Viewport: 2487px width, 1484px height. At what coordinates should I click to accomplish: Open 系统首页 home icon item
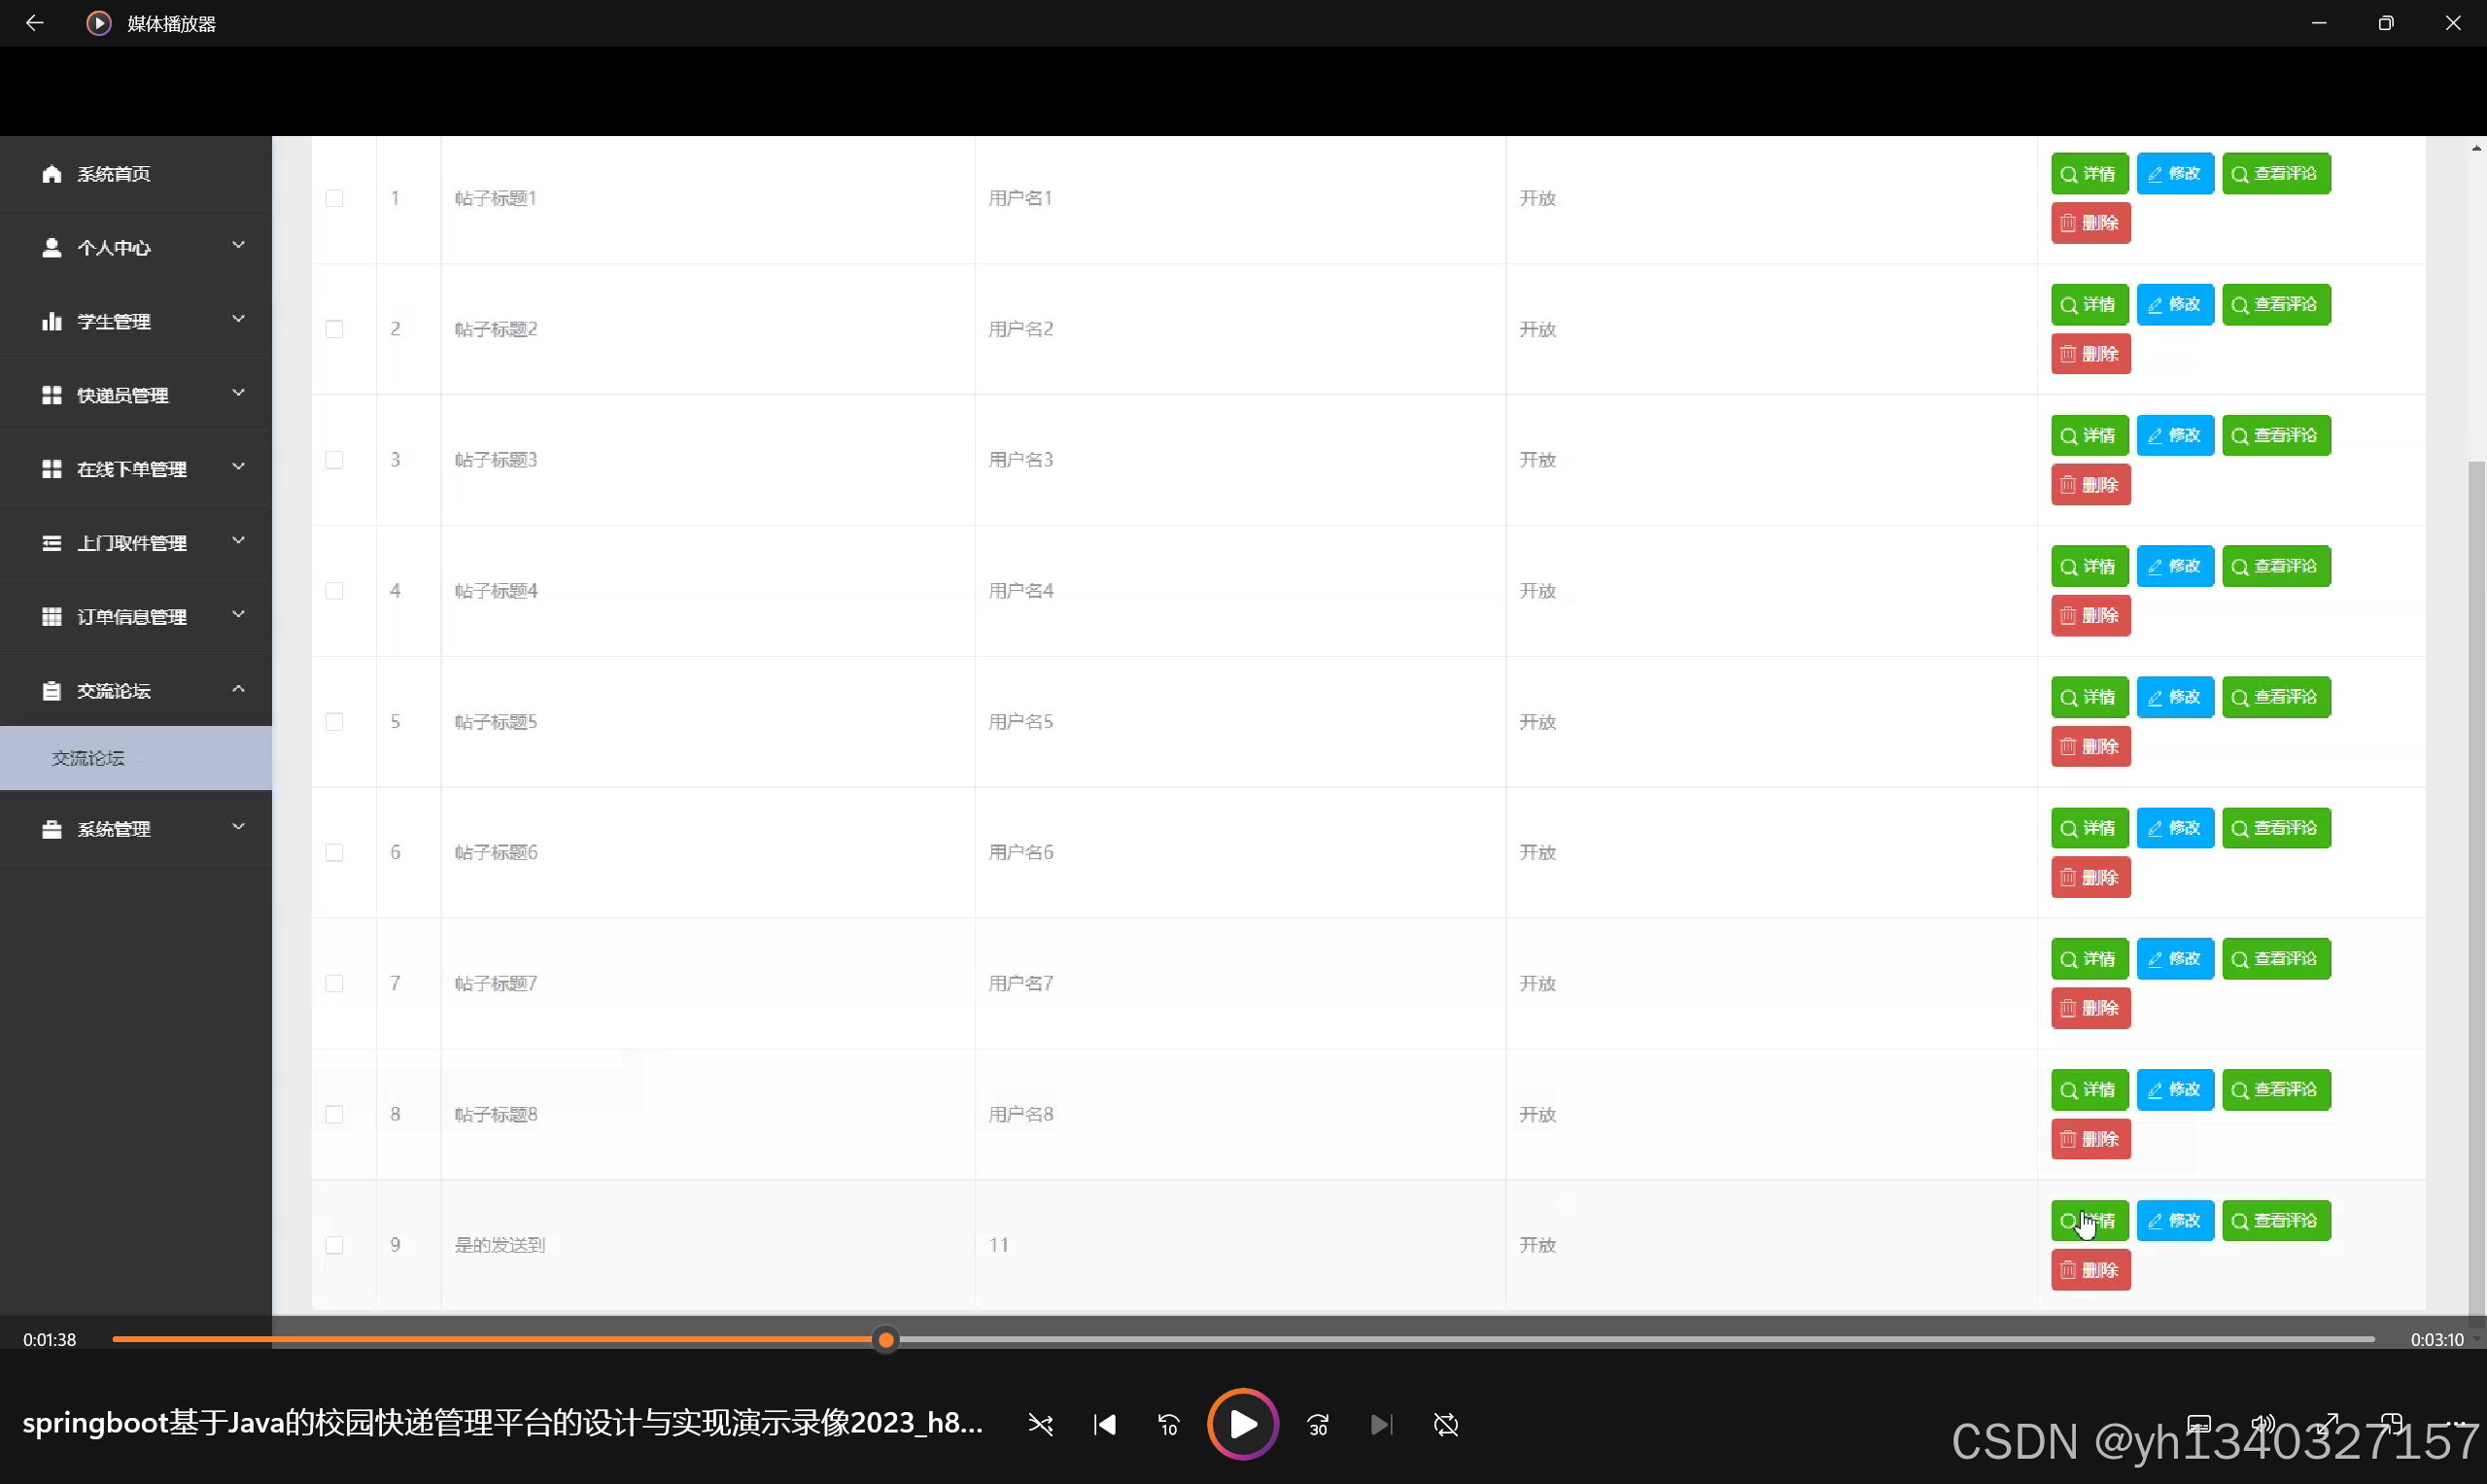[x=52, y=174]
